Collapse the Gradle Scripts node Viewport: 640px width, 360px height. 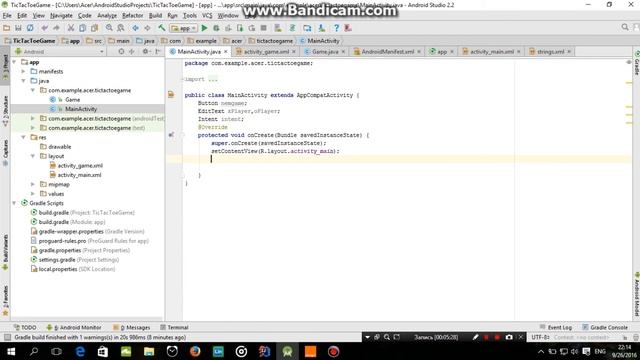[x=15, y=203]
